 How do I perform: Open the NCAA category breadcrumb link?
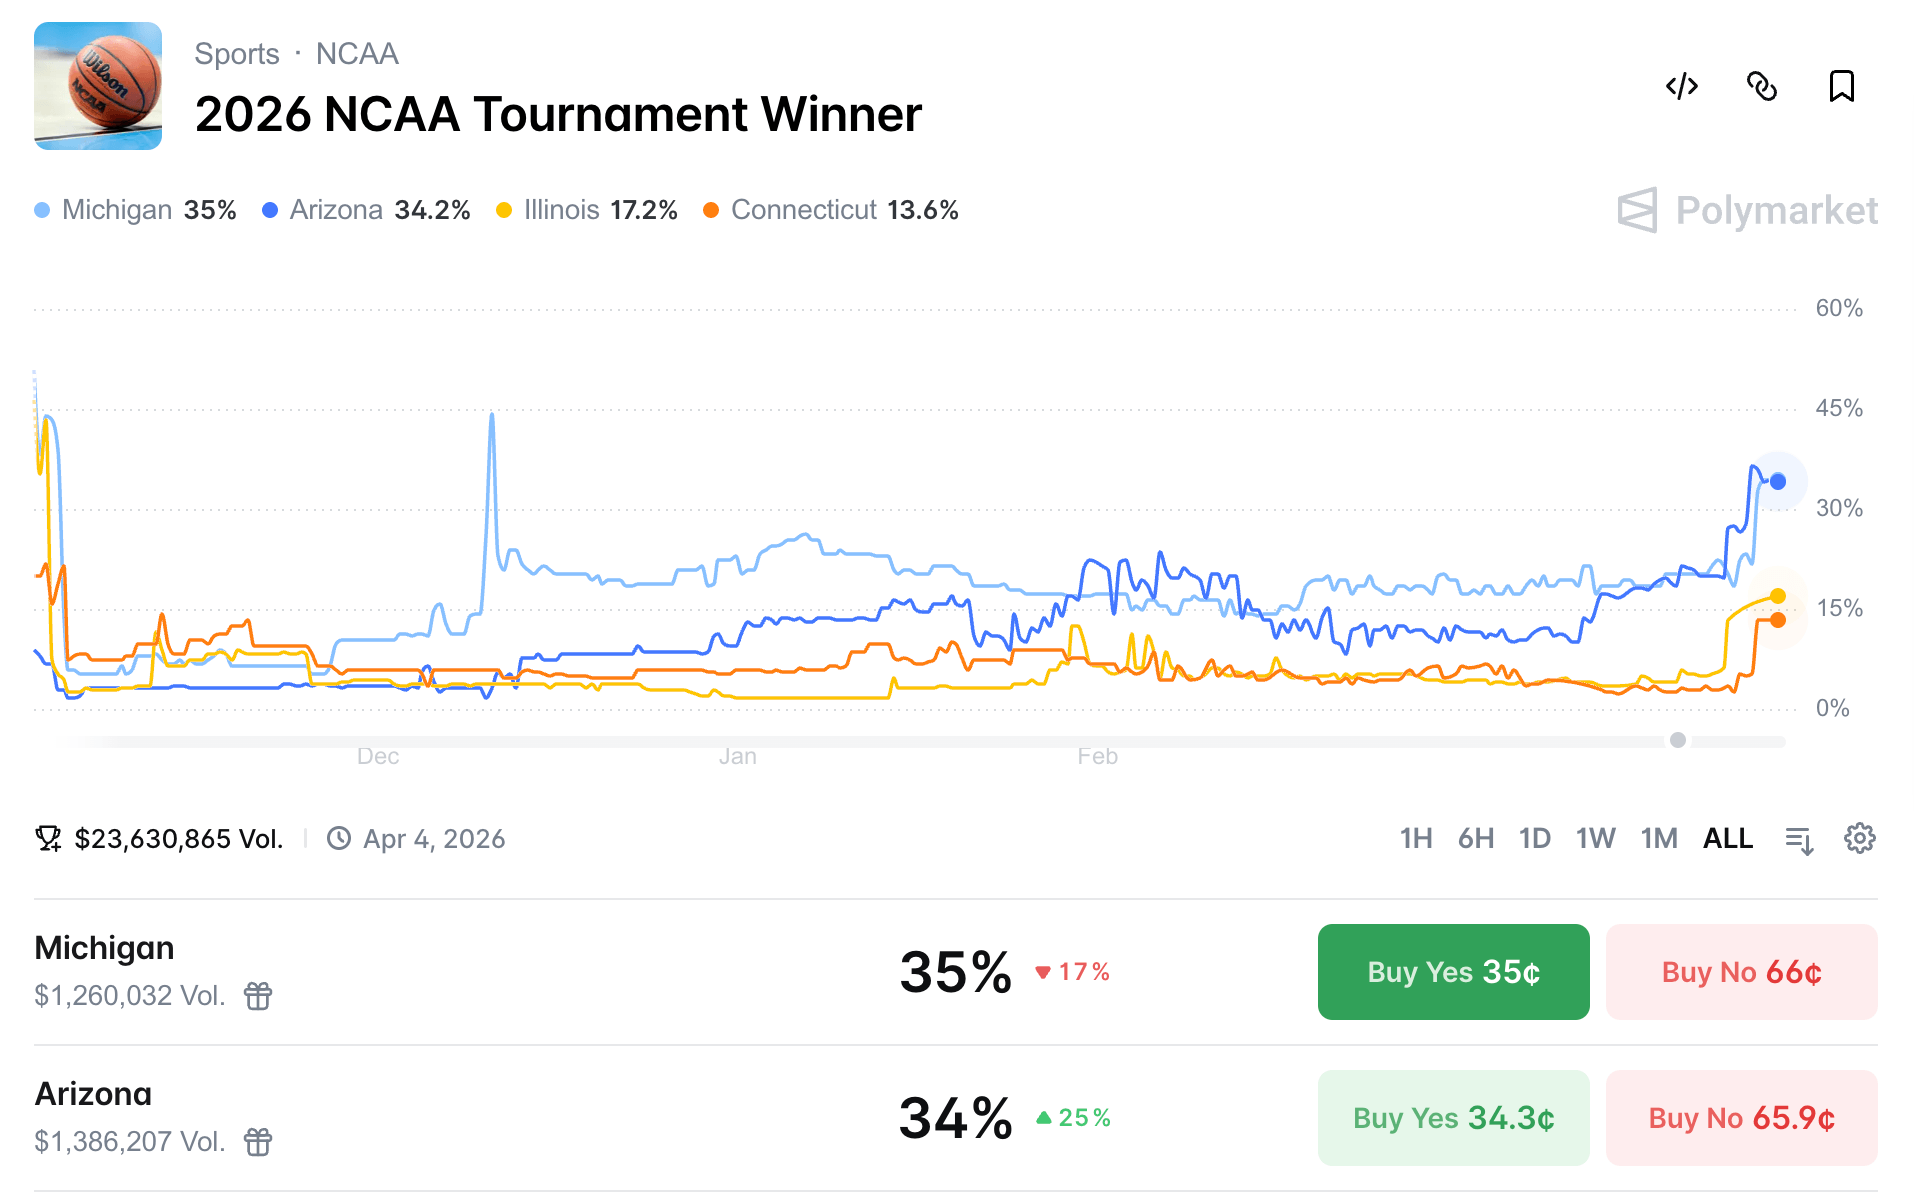tap(357, 54)
